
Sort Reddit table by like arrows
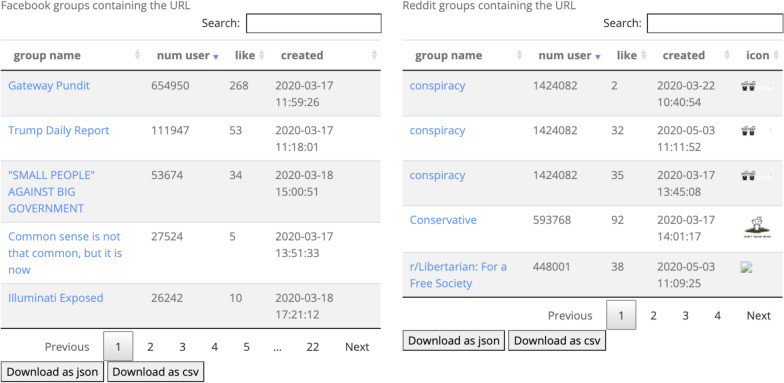643,56
